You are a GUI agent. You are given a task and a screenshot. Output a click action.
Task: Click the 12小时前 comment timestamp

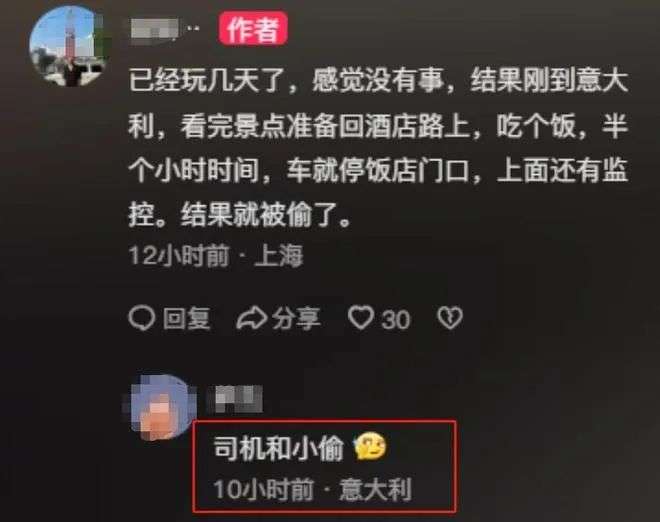(x=179, y=255)
